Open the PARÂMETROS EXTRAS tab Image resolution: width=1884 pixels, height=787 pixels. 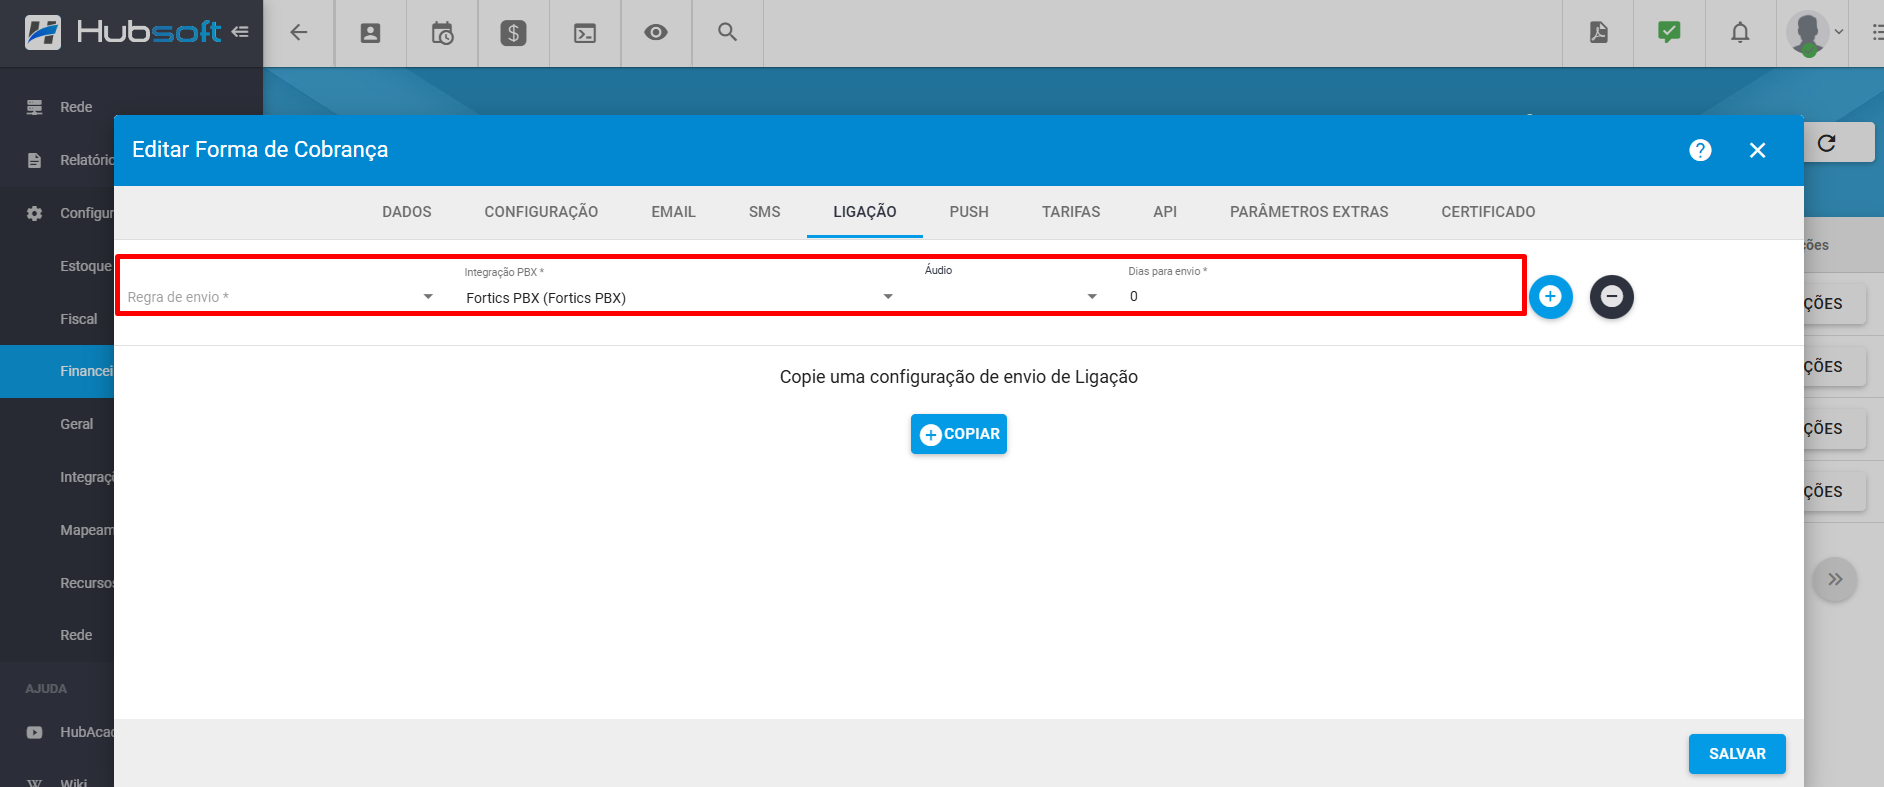[x=1308, y=212]
